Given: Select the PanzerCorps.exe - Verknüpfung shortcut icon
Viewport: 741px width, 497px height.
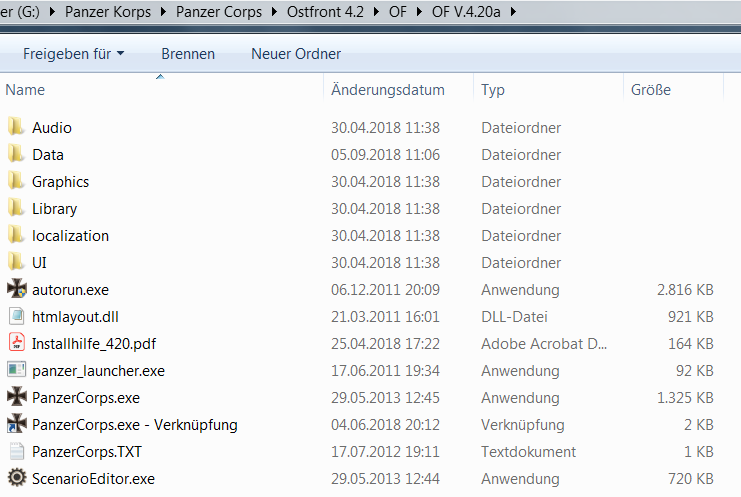Looking at the screenshot, I should pyautogui.click(x=17, y=423).
